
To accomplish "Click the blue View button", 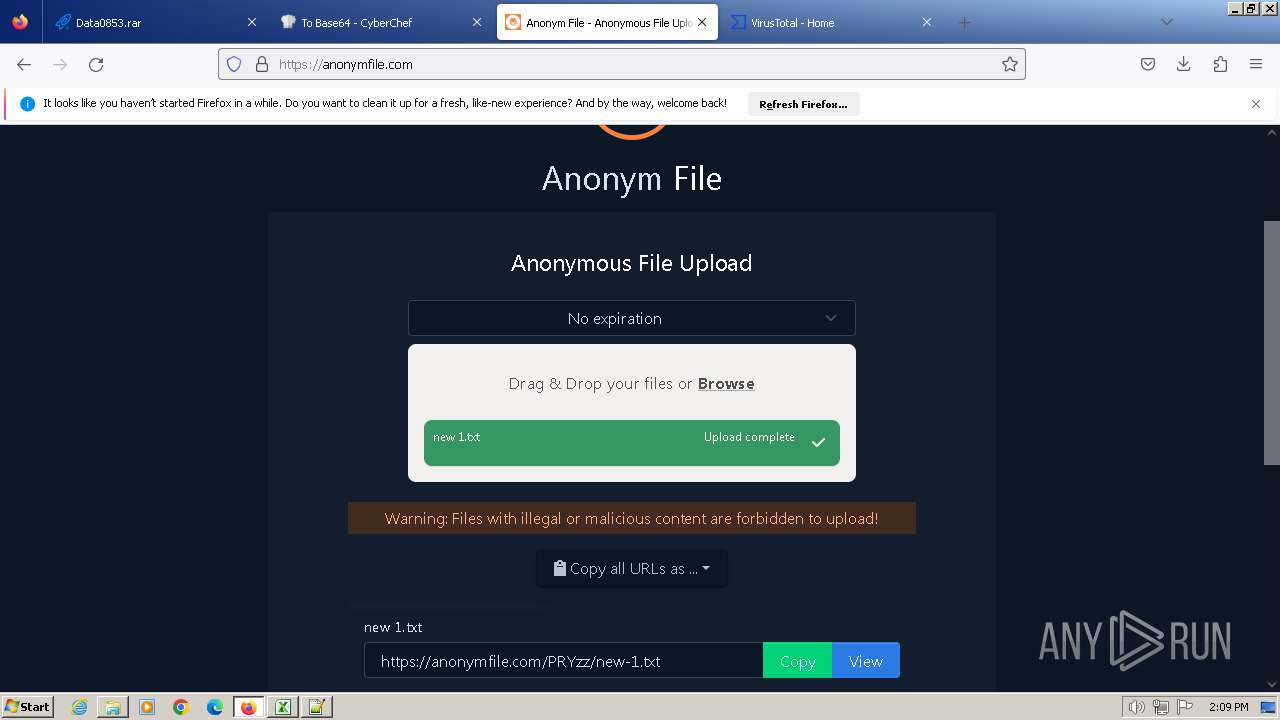I will [x=866, y=661].
